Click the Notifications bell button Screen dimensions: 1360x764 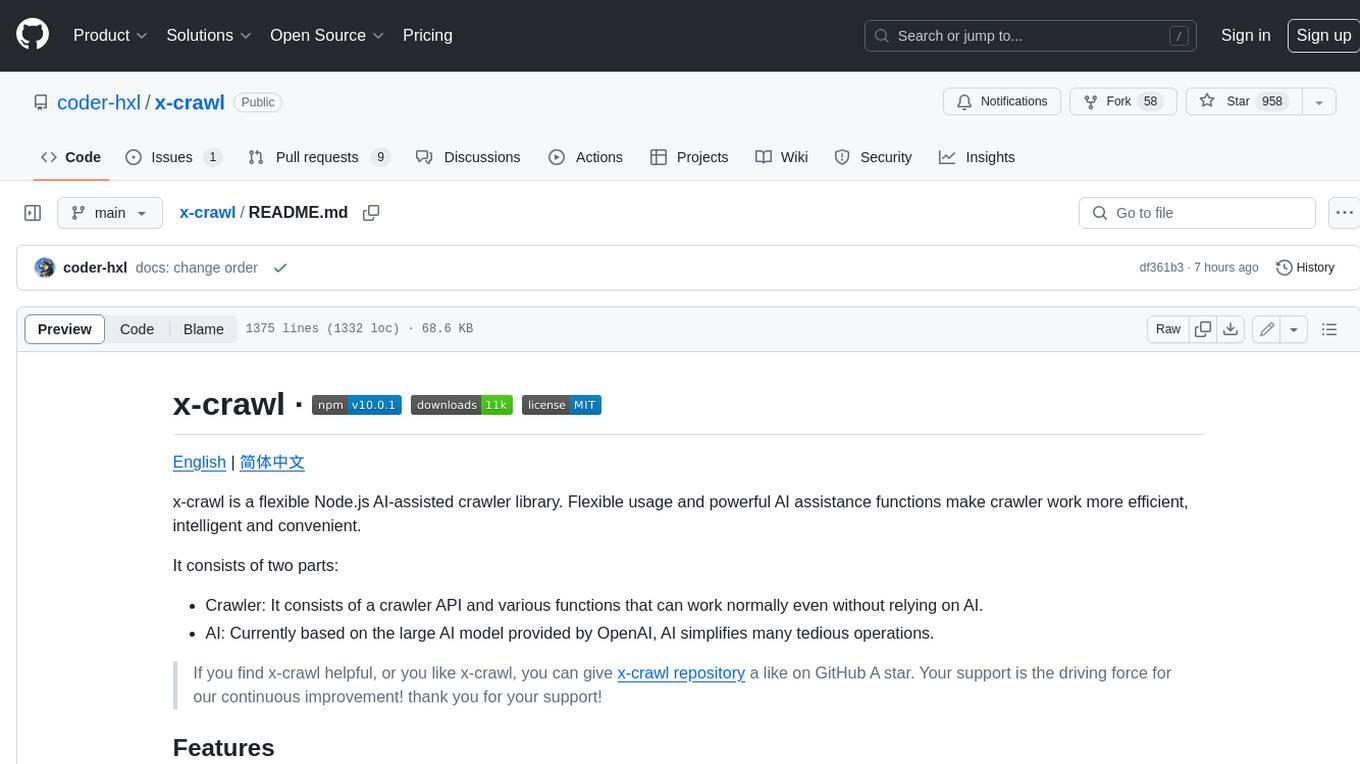[x=1002, y=102]
